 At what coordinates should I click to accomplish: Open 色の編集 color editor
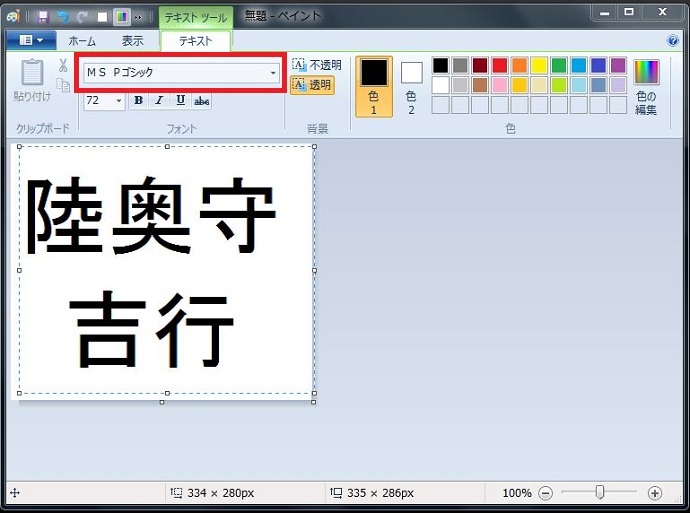[x=646, y=88]
